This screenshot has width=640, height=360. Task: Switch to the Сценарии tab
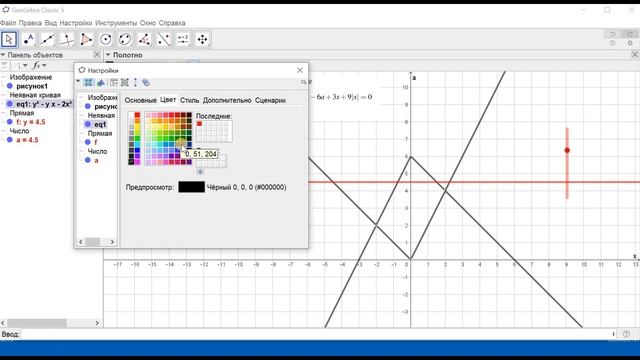click(x=270, y=100)
